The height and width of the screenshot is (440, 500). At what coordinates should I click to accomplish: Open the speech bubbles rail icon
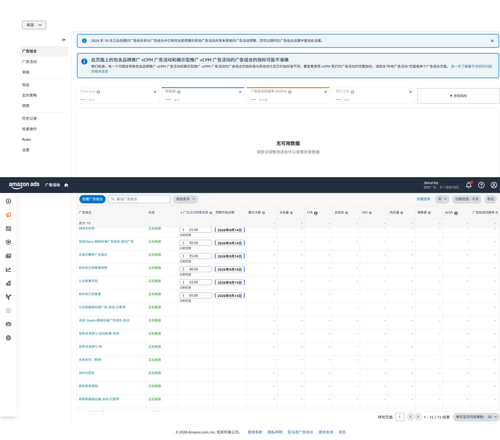coord(8,256)
